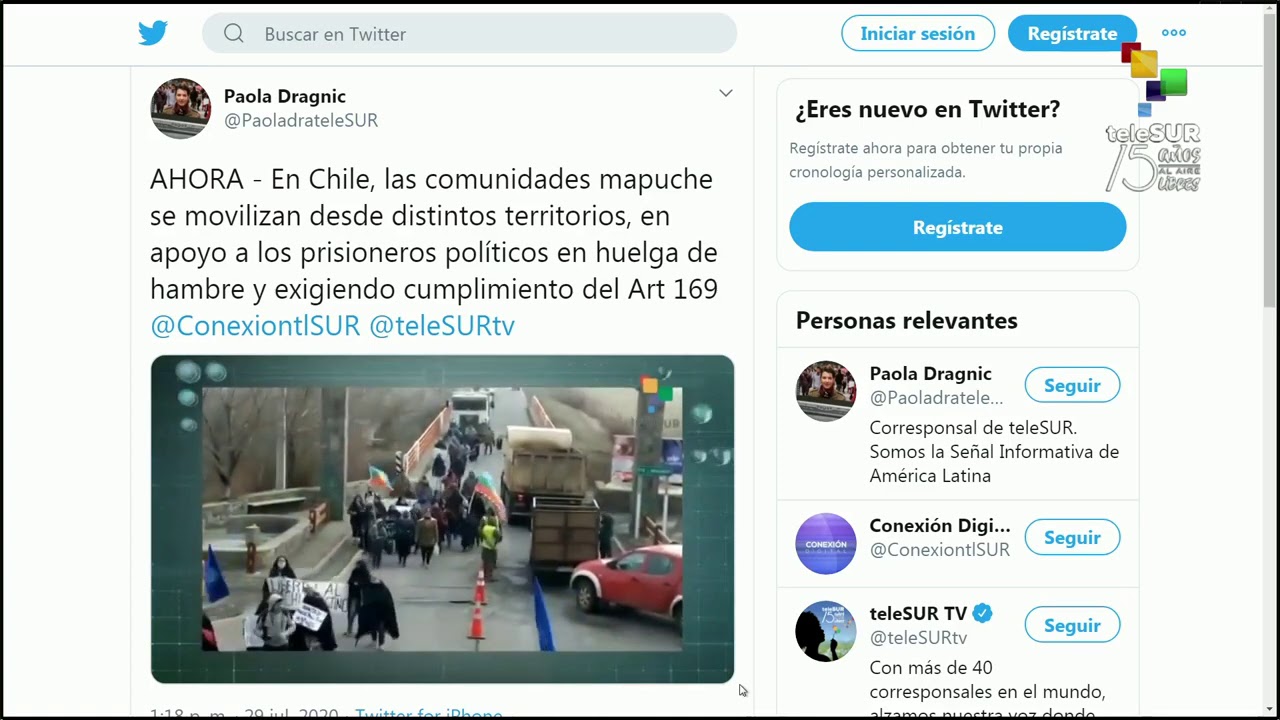
Task: Click the Buscar en Twitter search field
Action: point(469,33)
